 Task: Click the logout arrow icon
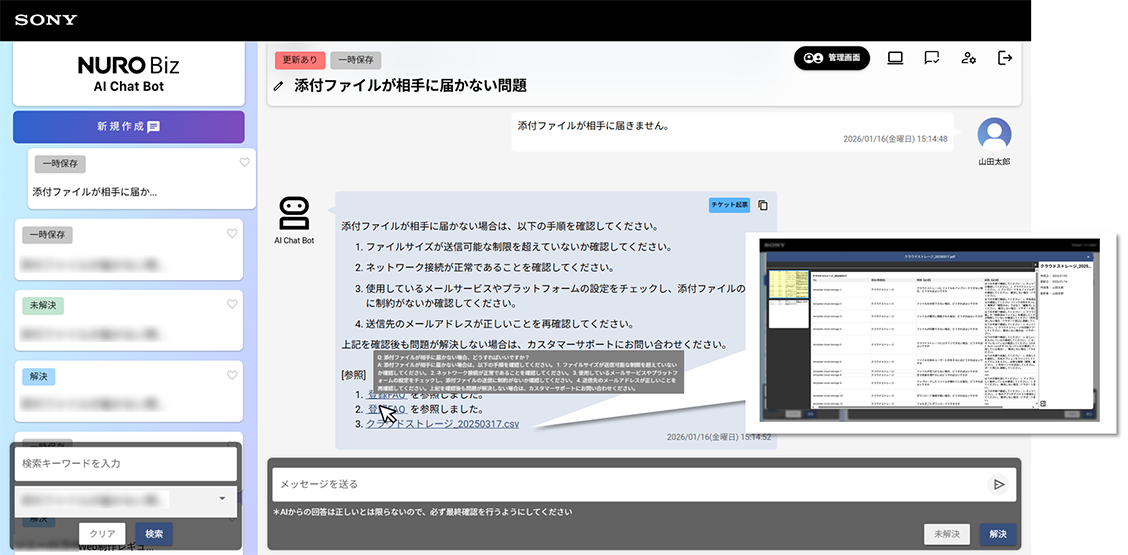1005,58
